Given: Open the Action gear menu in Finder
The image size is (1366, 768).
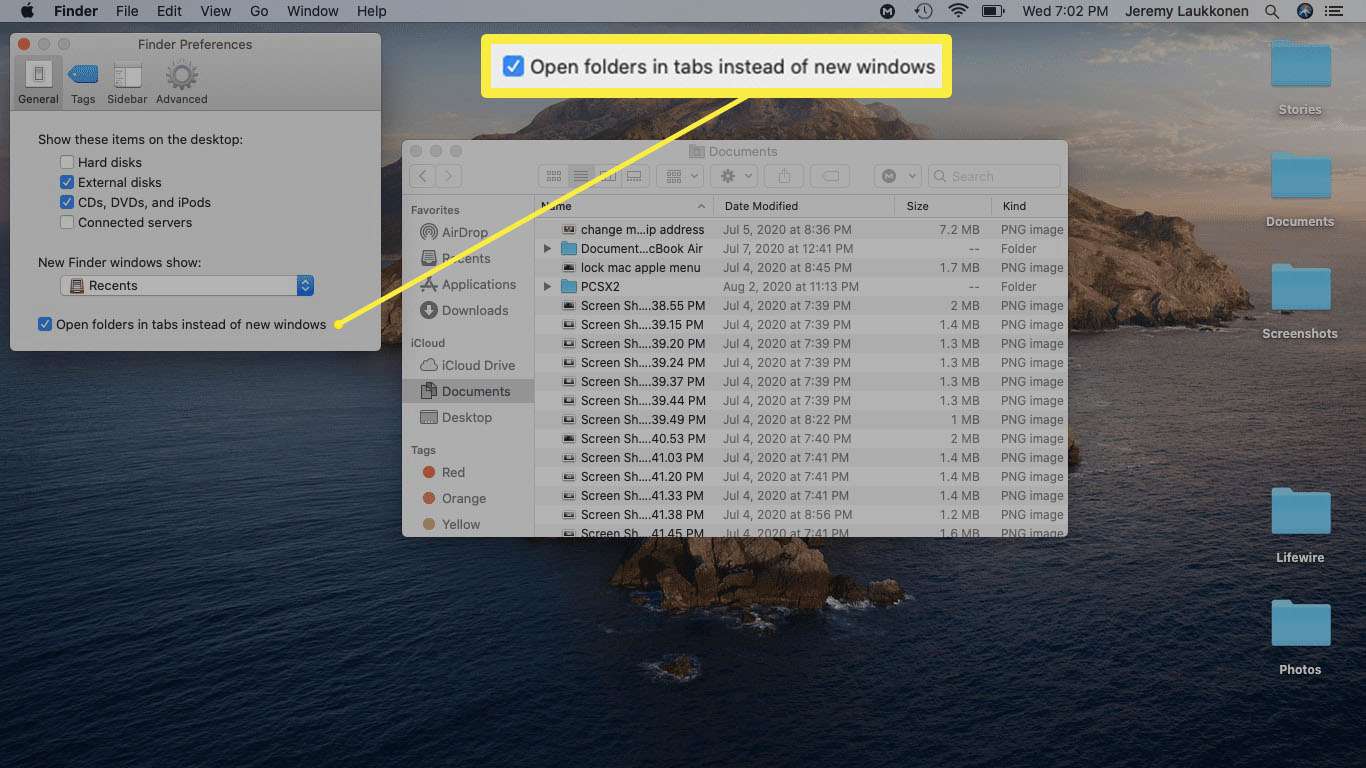Looking at the screenshot, I should pos(736,176).
